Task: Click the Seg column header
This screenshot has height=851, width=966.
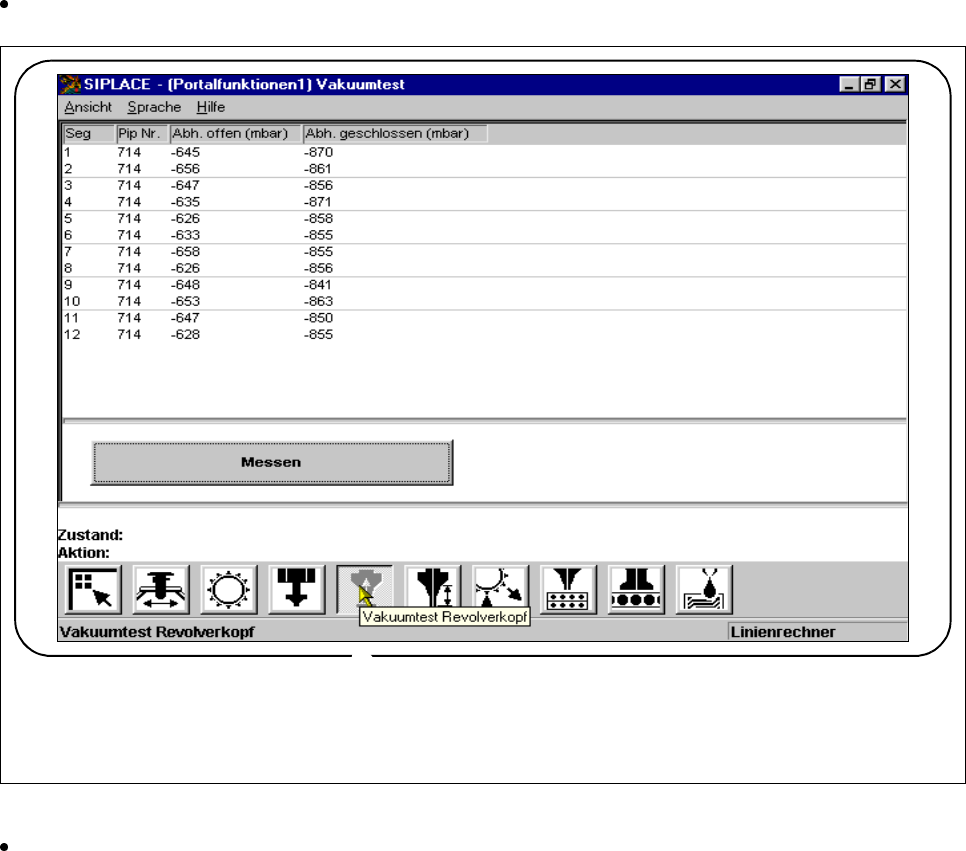Action: 89,134
